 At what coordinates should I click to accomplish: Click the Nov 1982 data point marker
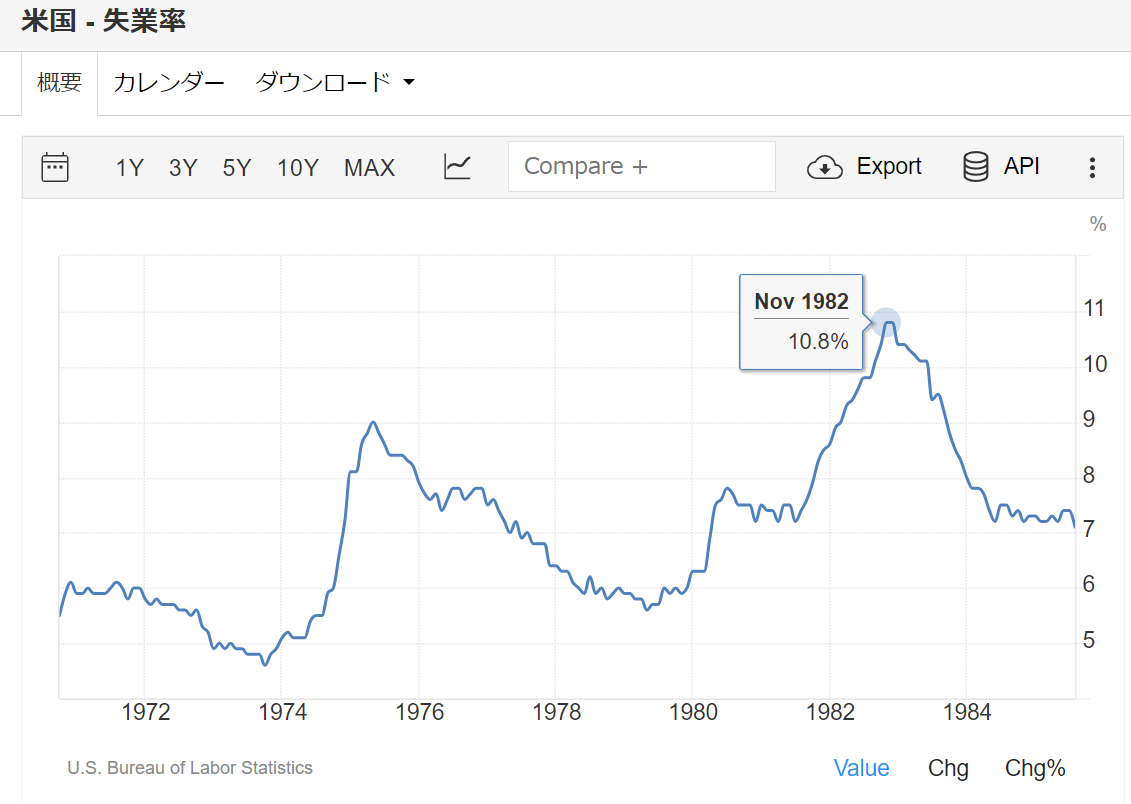point(886,322)
